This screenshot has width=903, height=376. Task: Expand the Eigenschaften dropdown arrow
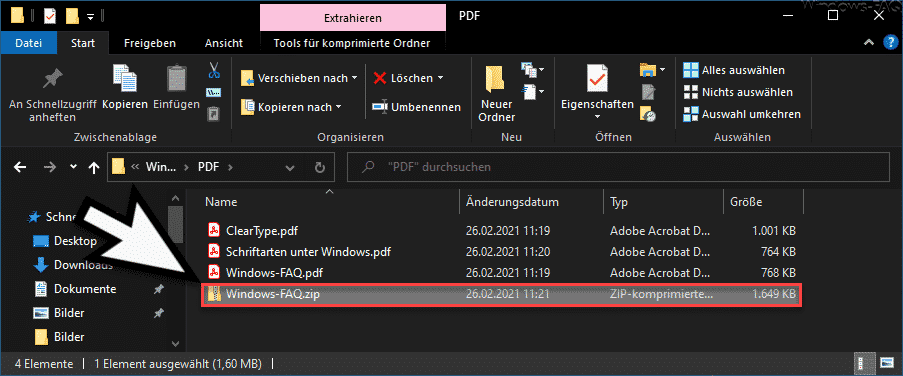(x=597, y=116)
